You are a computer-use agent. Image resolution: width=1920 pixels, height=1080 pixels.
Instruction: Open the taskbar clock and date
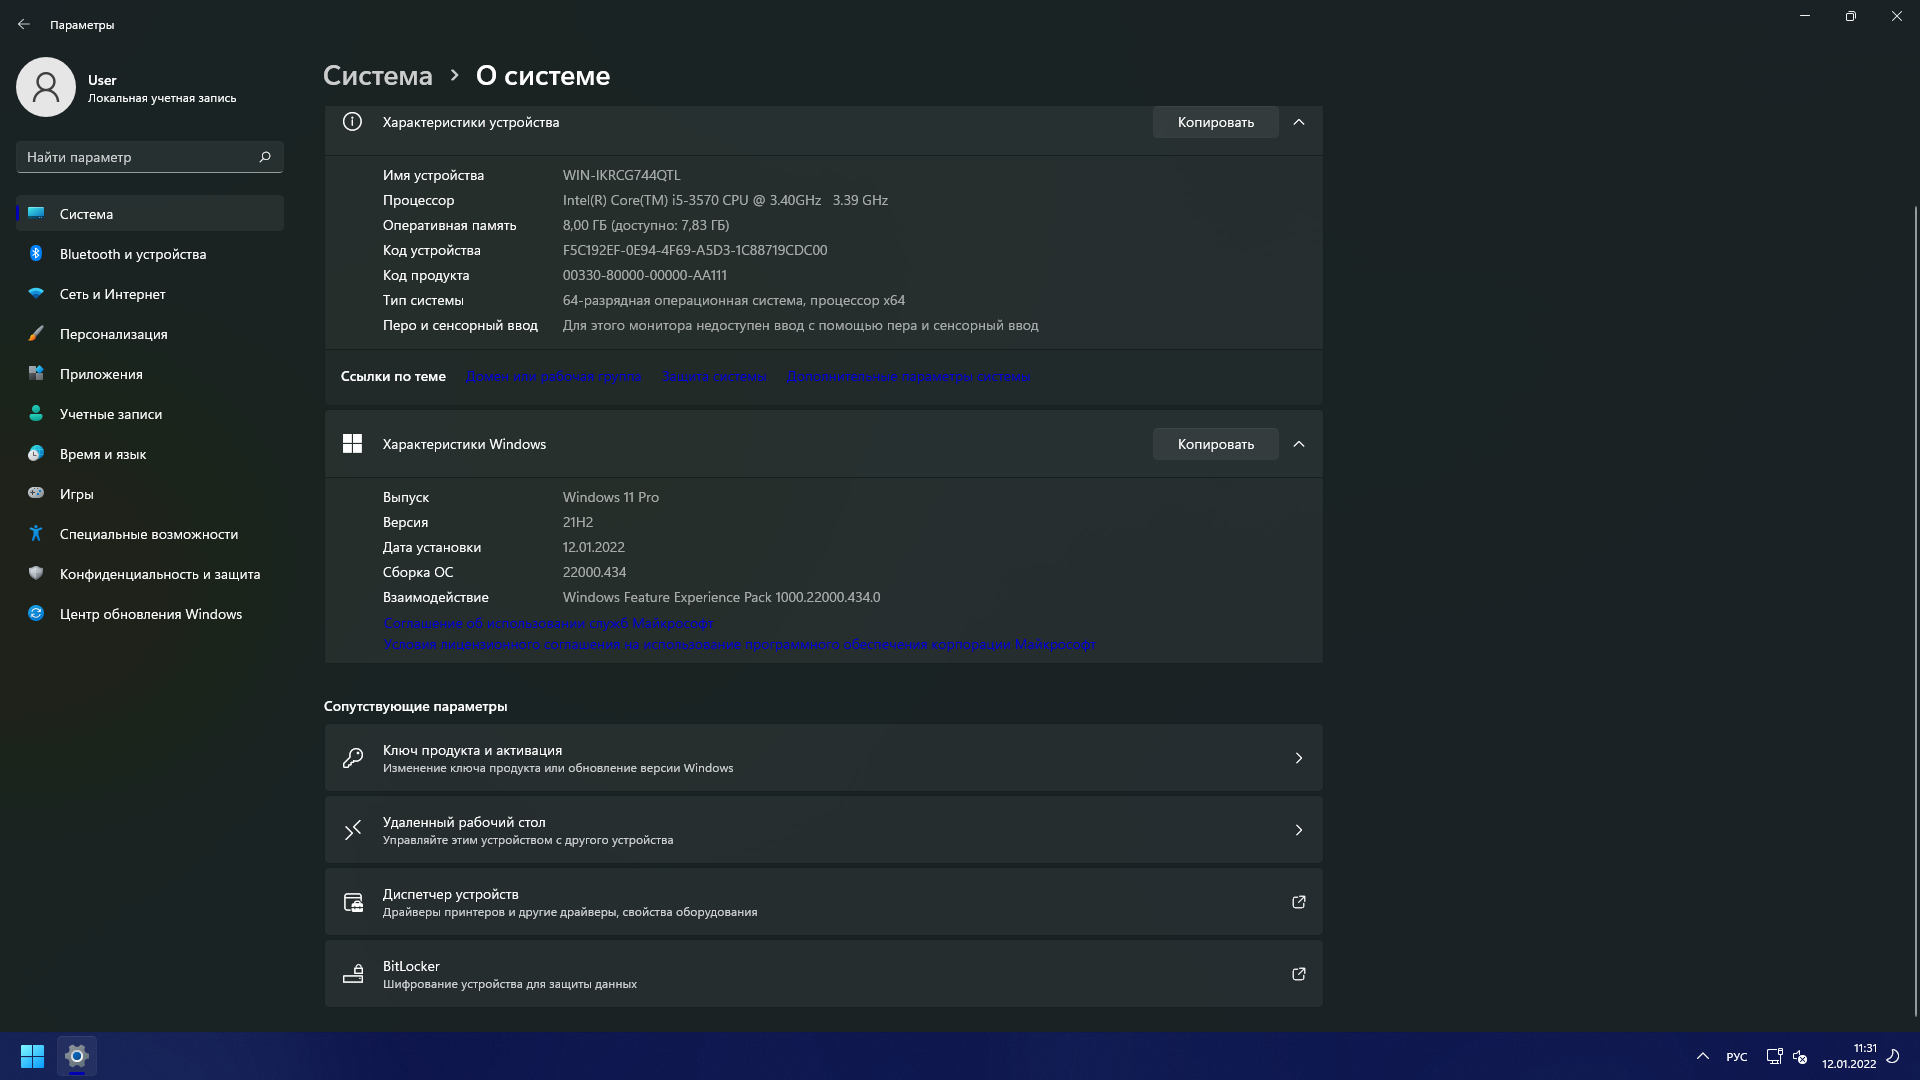1849,1056
